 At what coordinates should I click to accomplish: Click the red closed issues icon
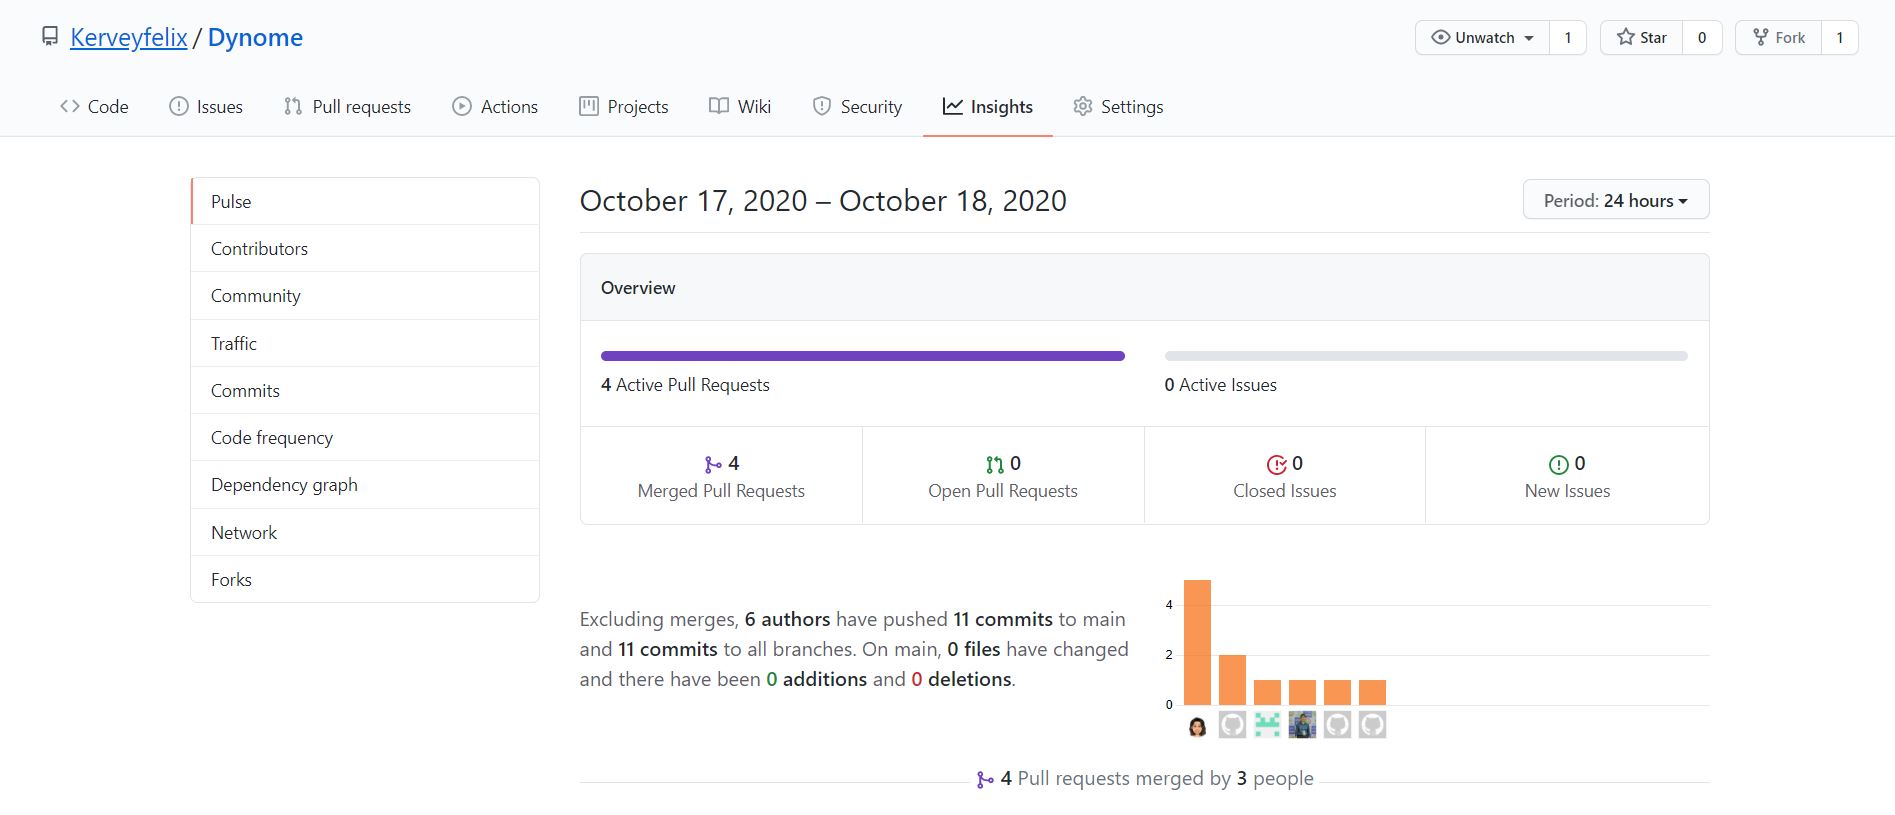coord(1276,464)
